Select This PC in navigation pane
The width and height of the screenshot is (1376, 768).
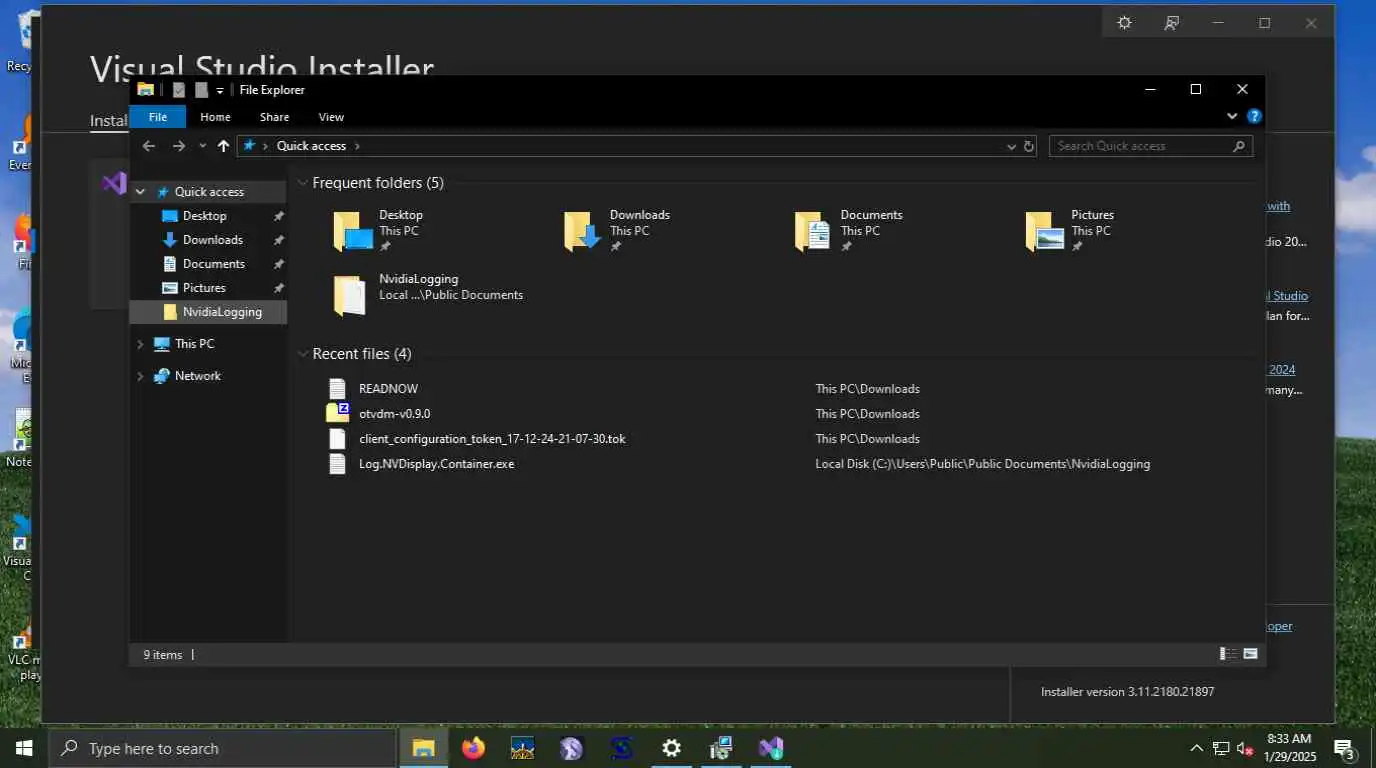pos(194,344)
